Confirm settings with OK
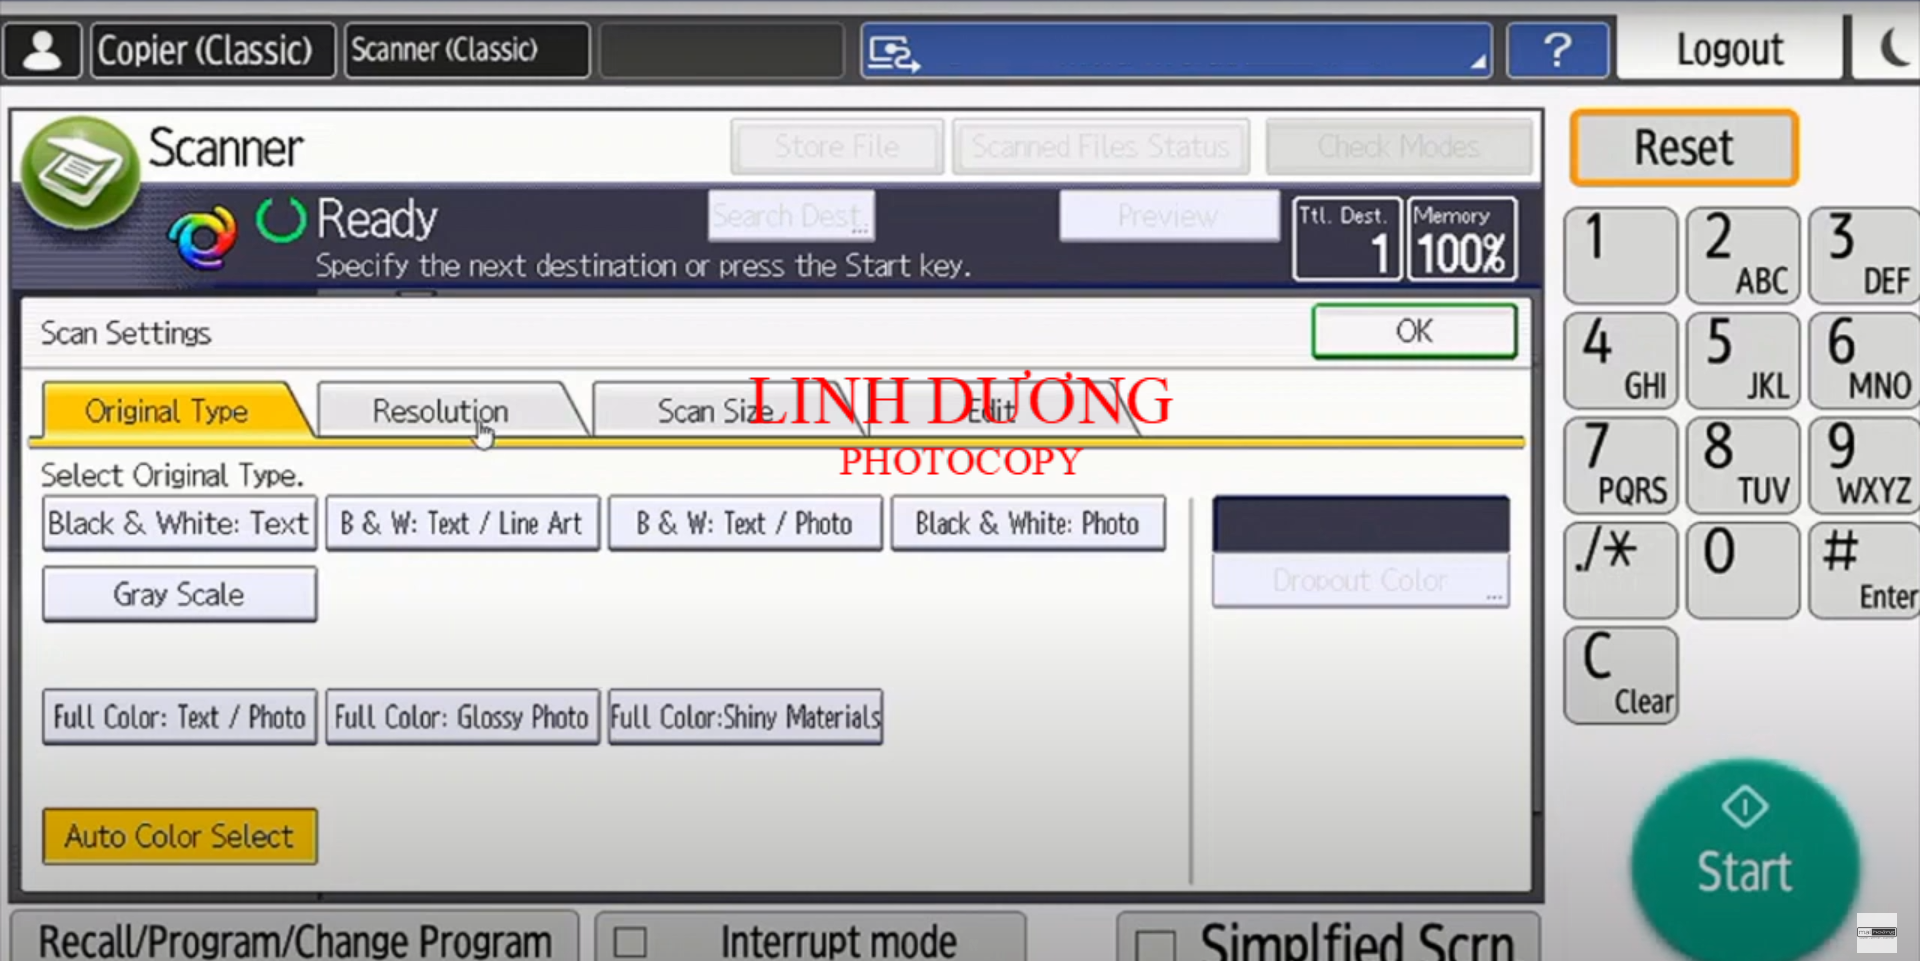The height and width of the screenshot is (961, 1920). pyautogui.click(x=1413, y=331)
